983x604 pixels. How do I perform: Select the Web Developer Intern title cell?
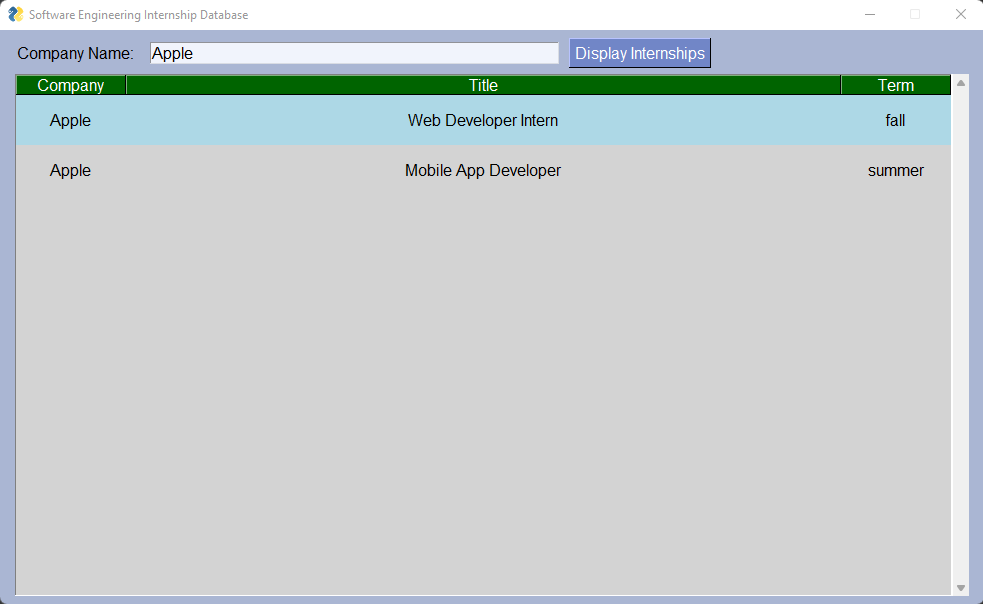point(483,120)
